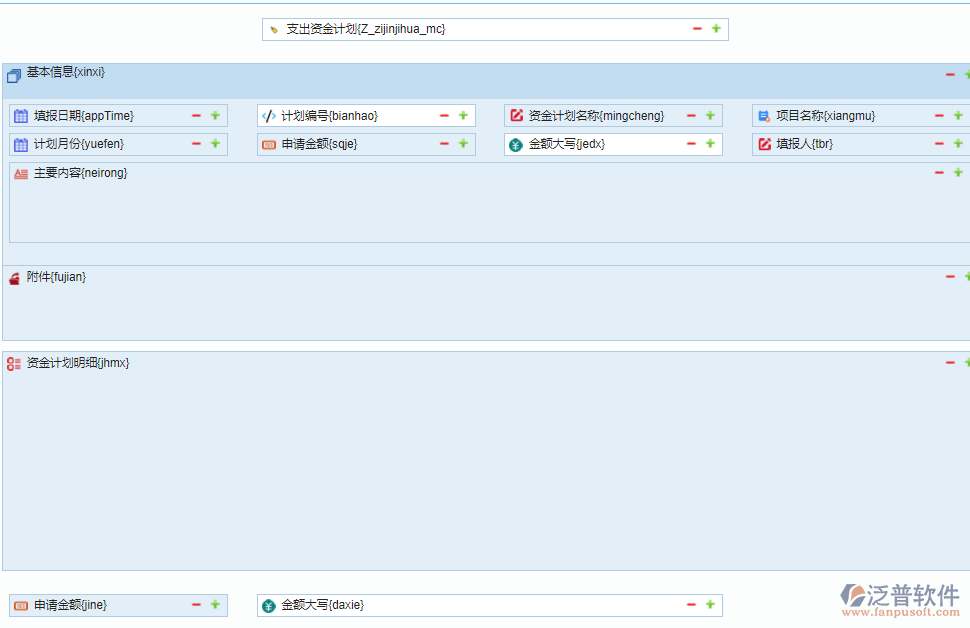Click red minus on 基本信息 section header
Screen dimensions: 970x628
(x=949, y=73)
